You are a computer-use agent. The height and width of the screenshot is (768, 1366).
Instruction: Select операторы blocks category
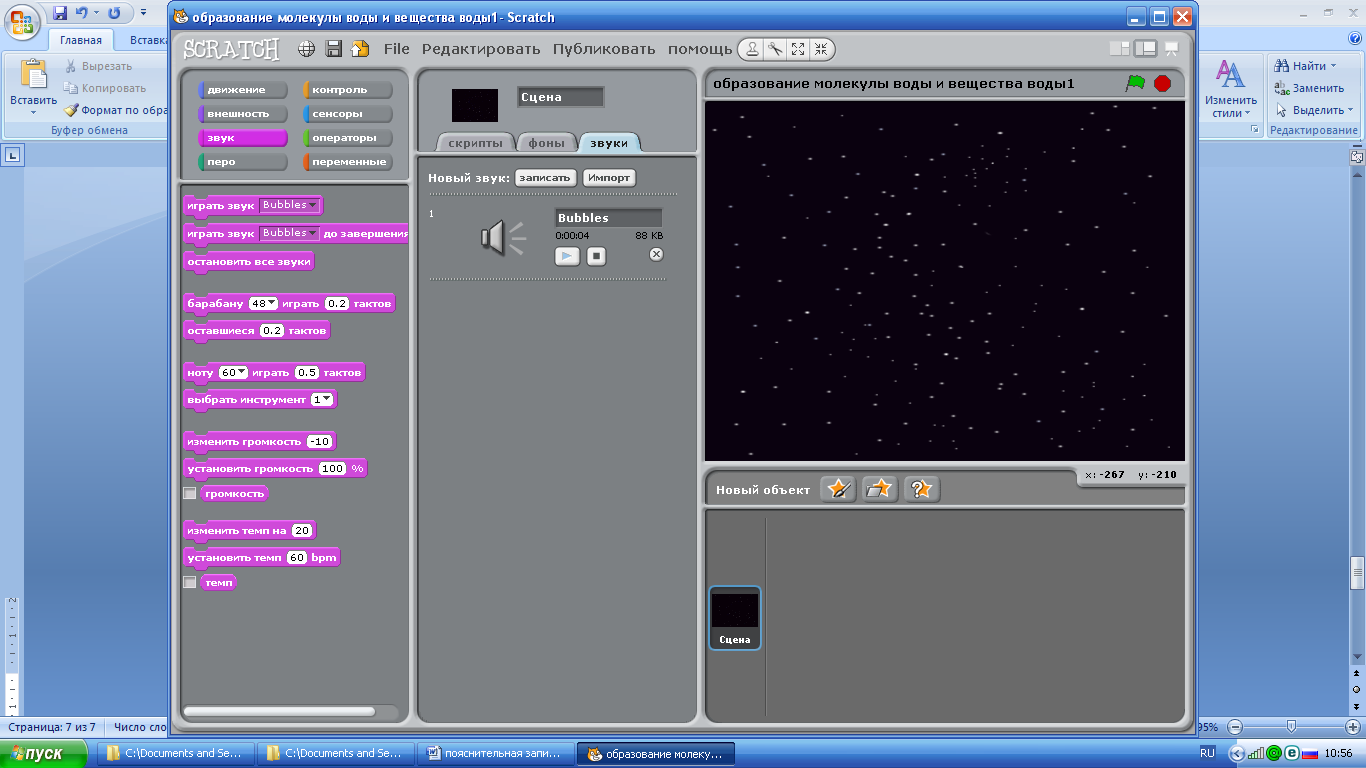(x=348, y=138)
